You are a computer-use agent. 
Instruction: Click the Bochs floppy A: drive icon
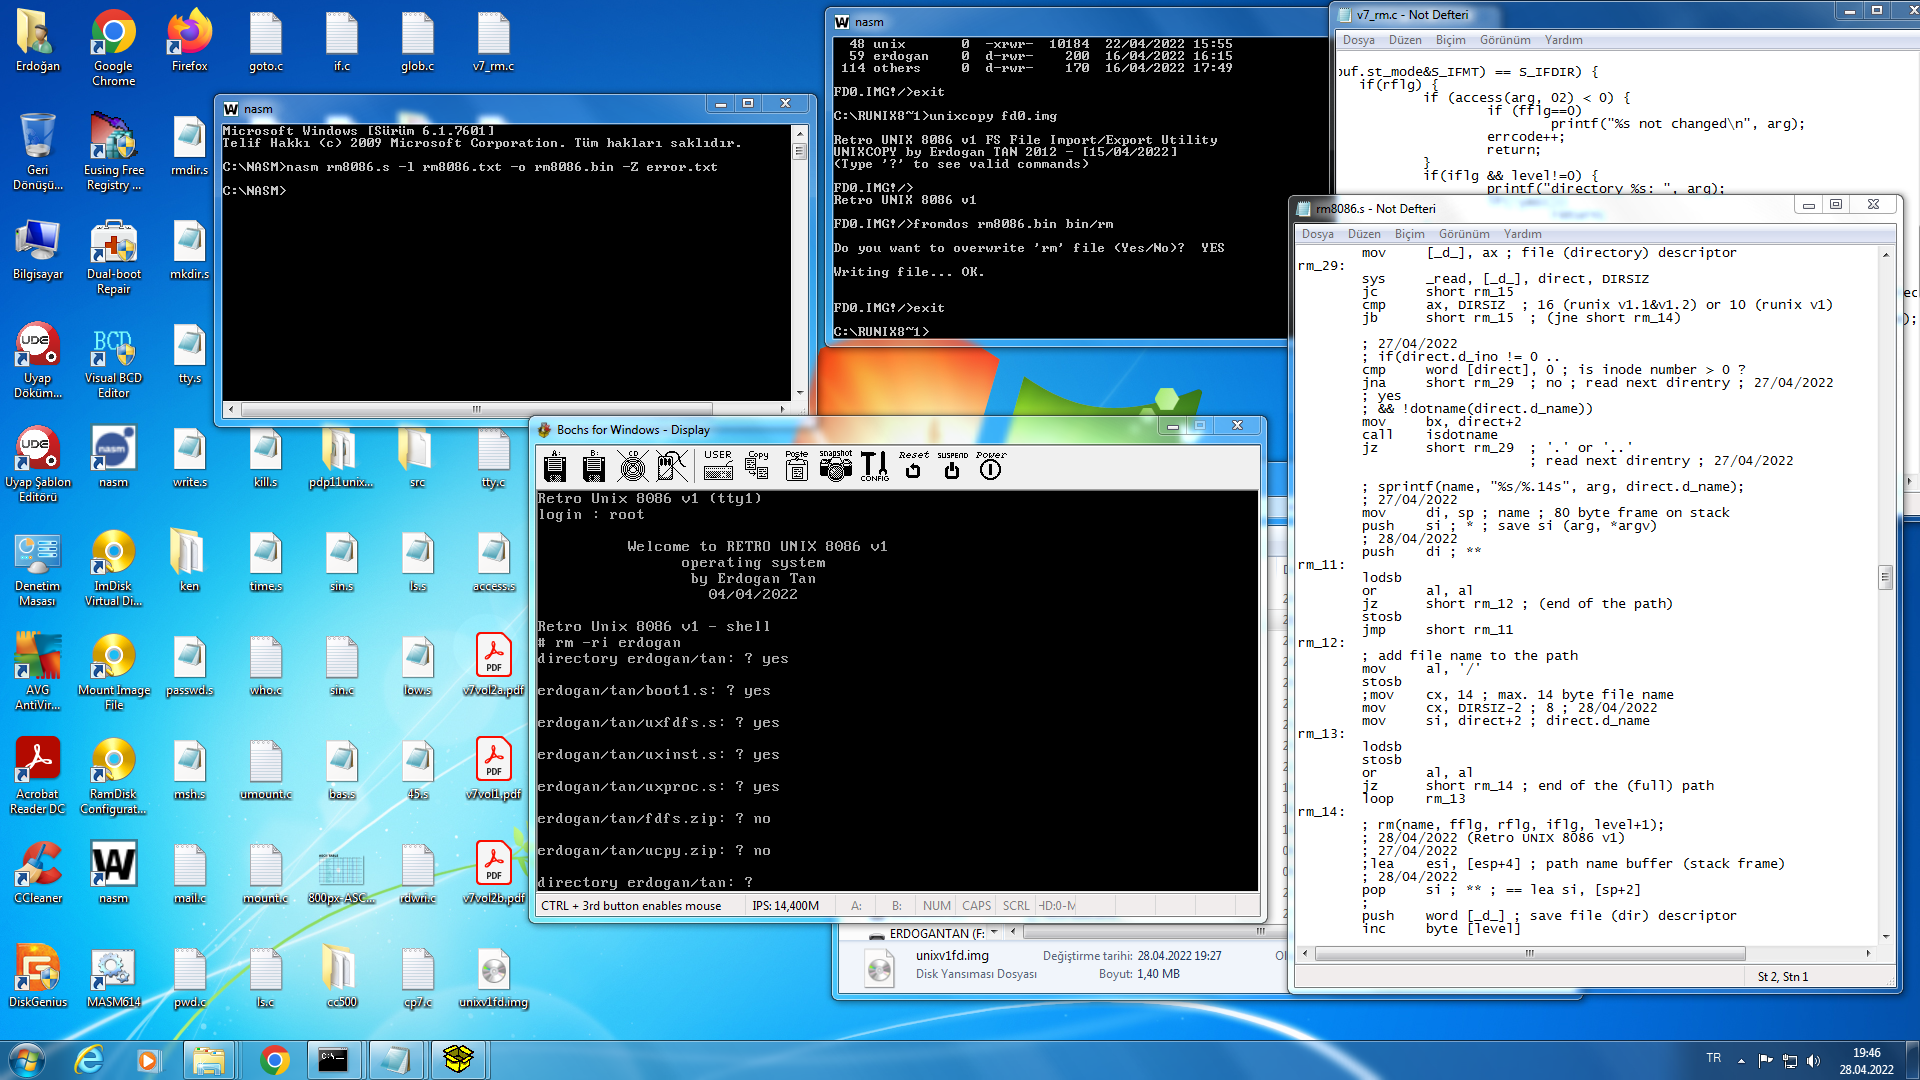tap(555, 466)
